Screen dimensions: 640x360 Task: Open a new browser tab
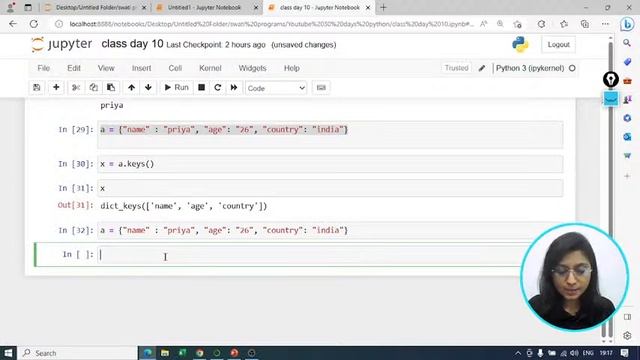383,8
